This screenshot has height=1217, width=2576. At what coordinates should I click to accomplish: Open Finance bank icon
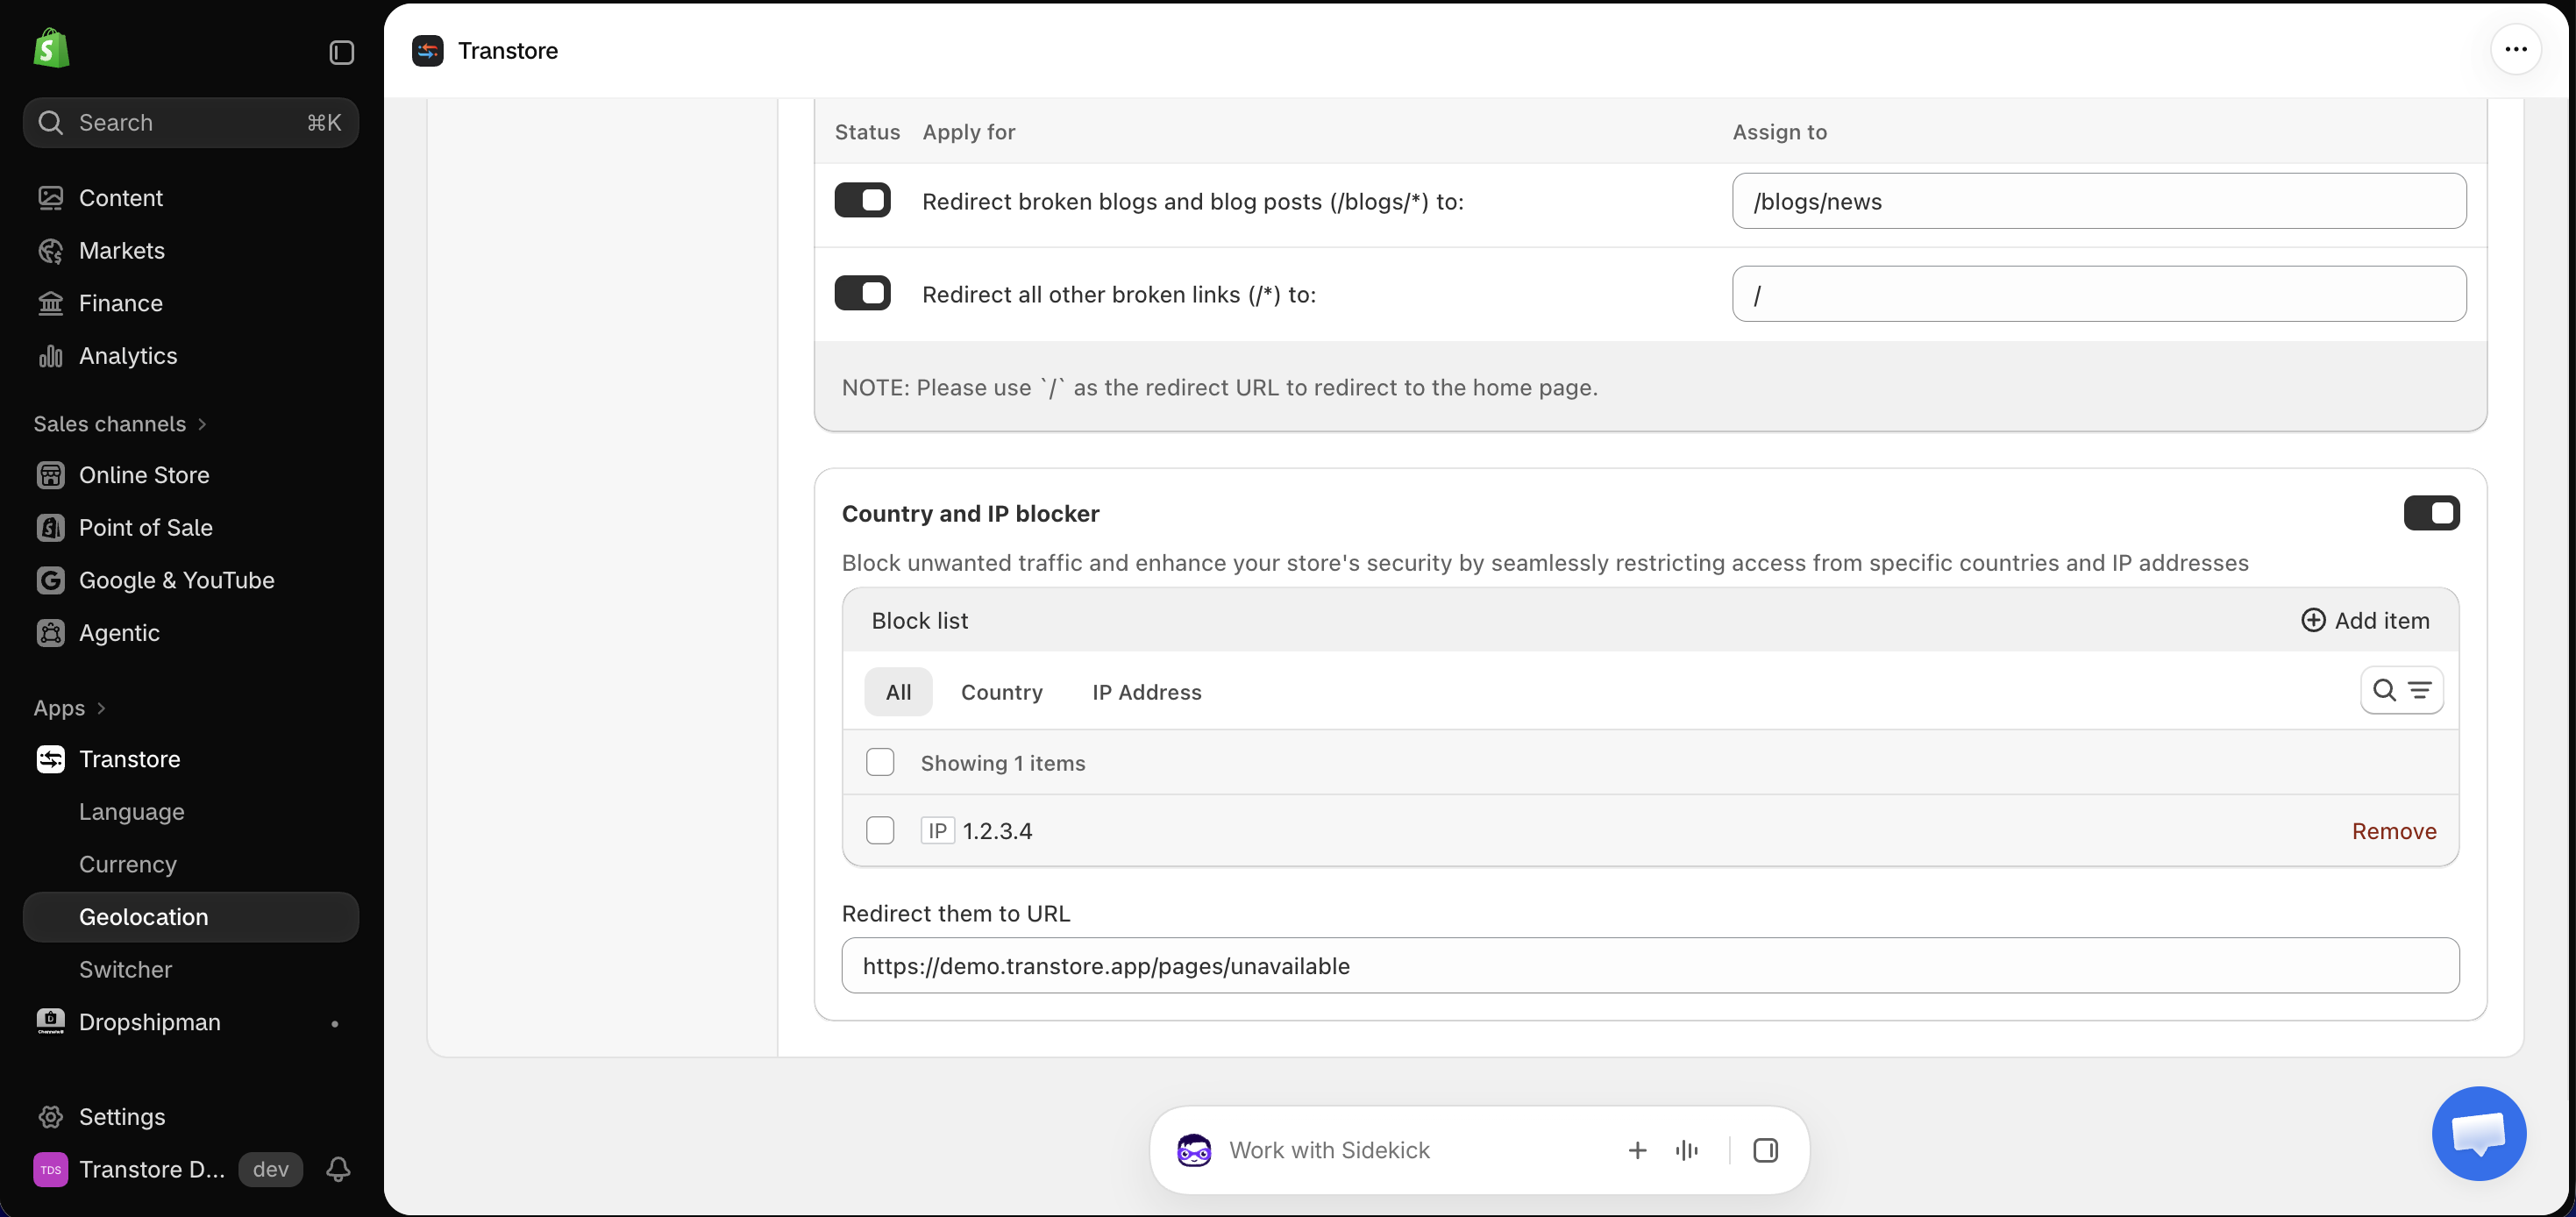pos(51,303)
